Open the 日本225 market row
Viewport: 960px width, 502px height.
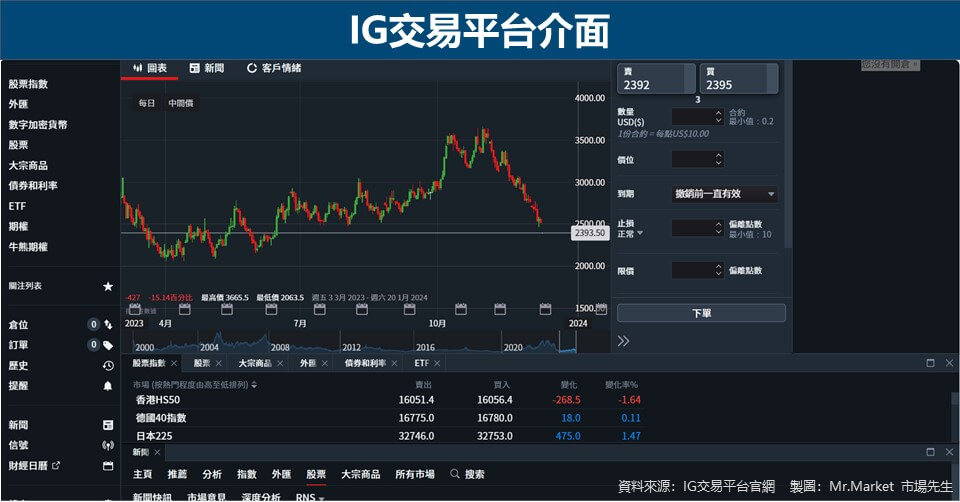[387, 436]
